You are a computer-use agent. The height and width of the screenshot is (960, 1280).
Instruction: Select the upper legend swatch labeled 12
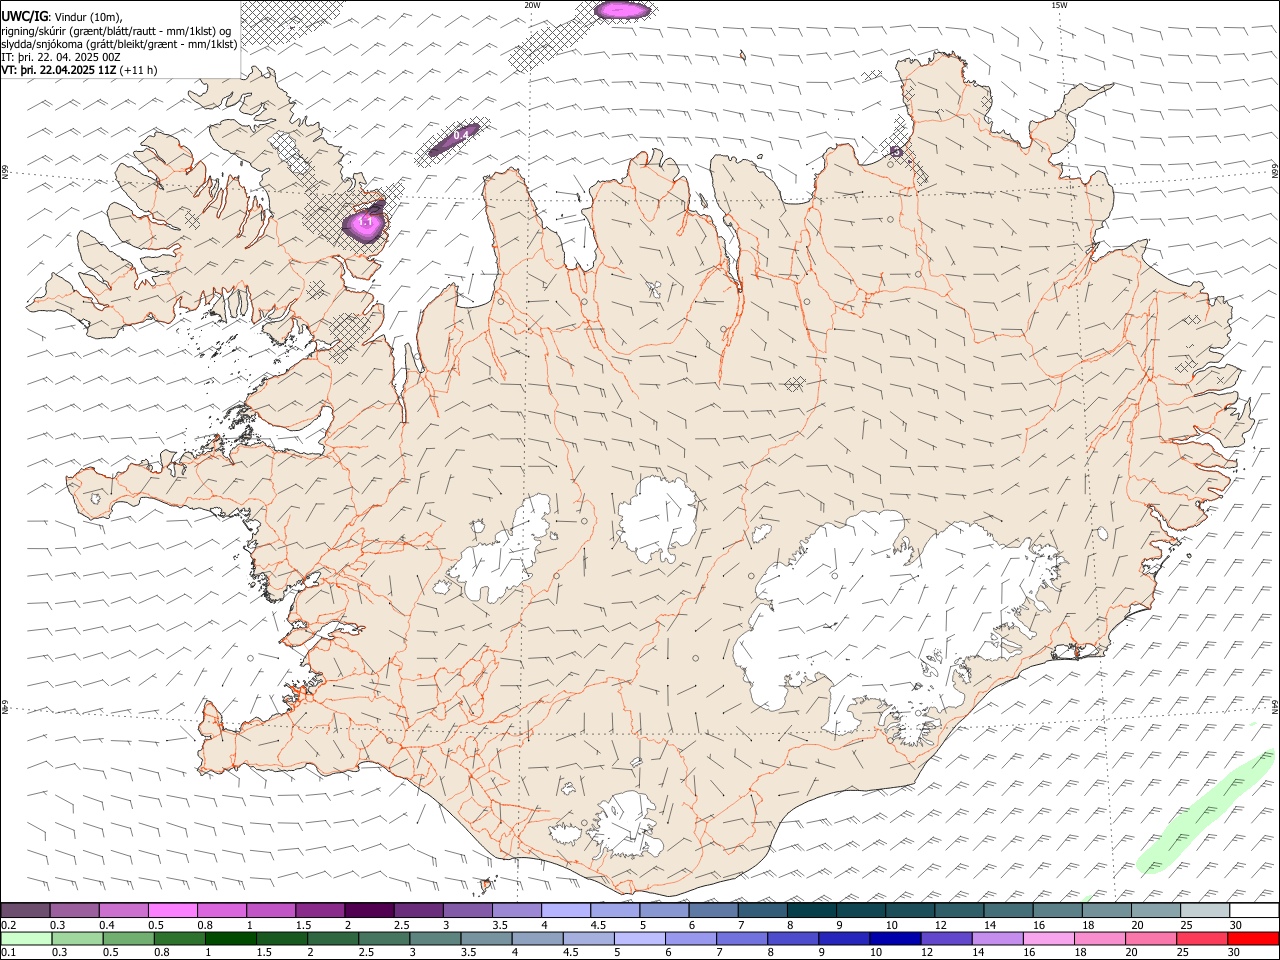pyautogui.click(x=958, y=910)
